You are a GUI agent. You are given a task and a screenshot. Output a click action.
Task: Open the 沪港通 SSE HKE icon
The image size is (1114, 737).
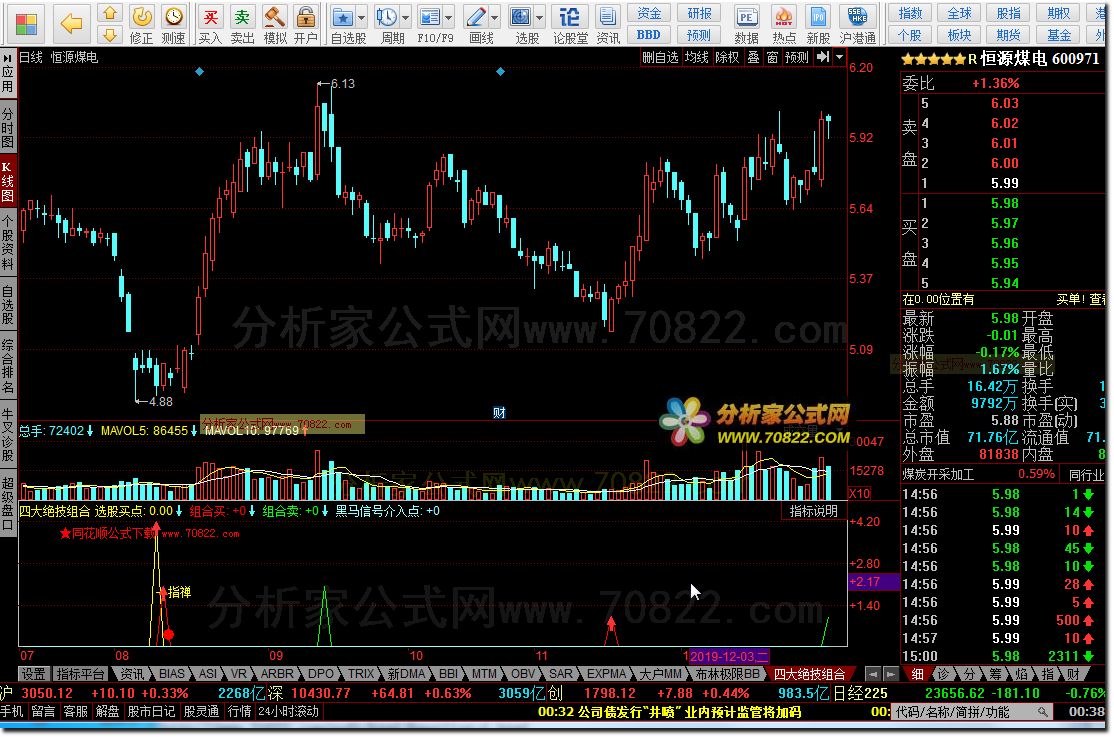[x=858, y=16]
